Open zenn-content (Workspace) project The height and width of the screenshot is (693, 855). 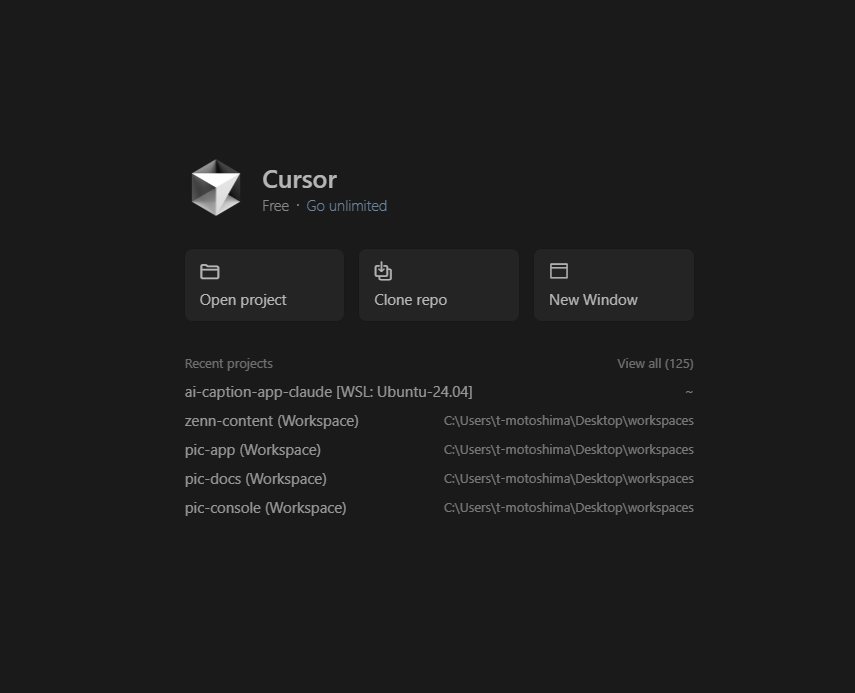tap(272, 421)
